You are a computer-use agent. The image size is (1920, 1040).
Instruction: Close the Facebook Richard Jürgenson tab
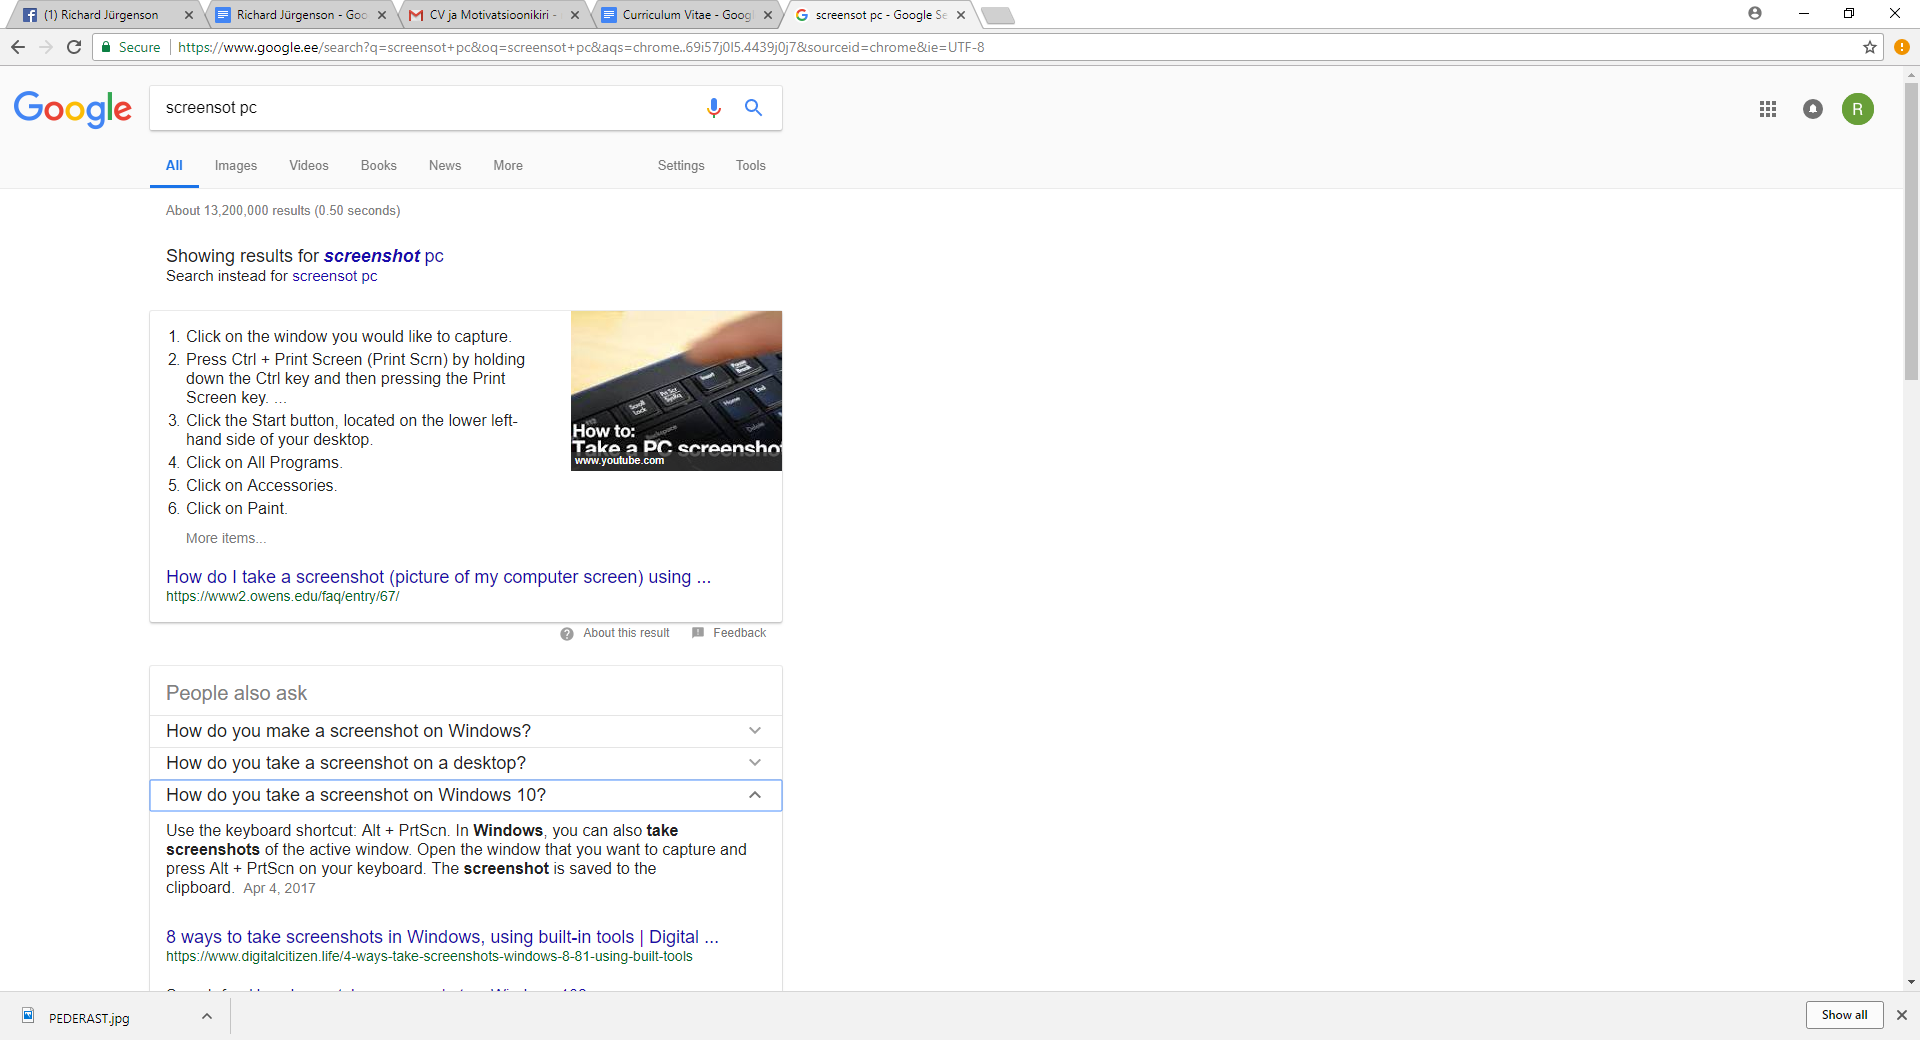coord(189,15)
